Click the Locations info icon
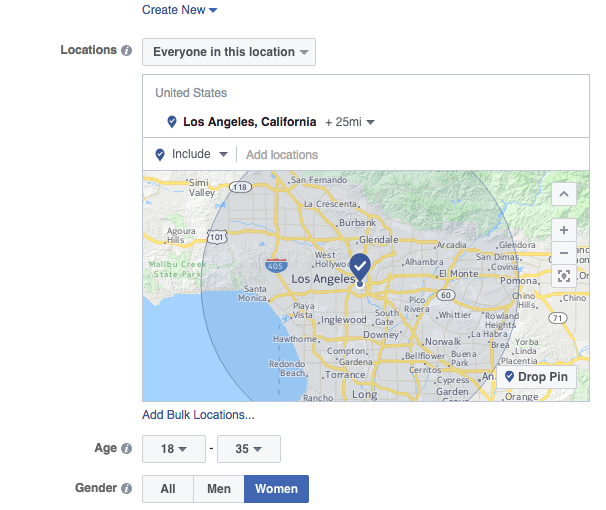606x510 pixels. pyautogui.click(x=127, y=51)
